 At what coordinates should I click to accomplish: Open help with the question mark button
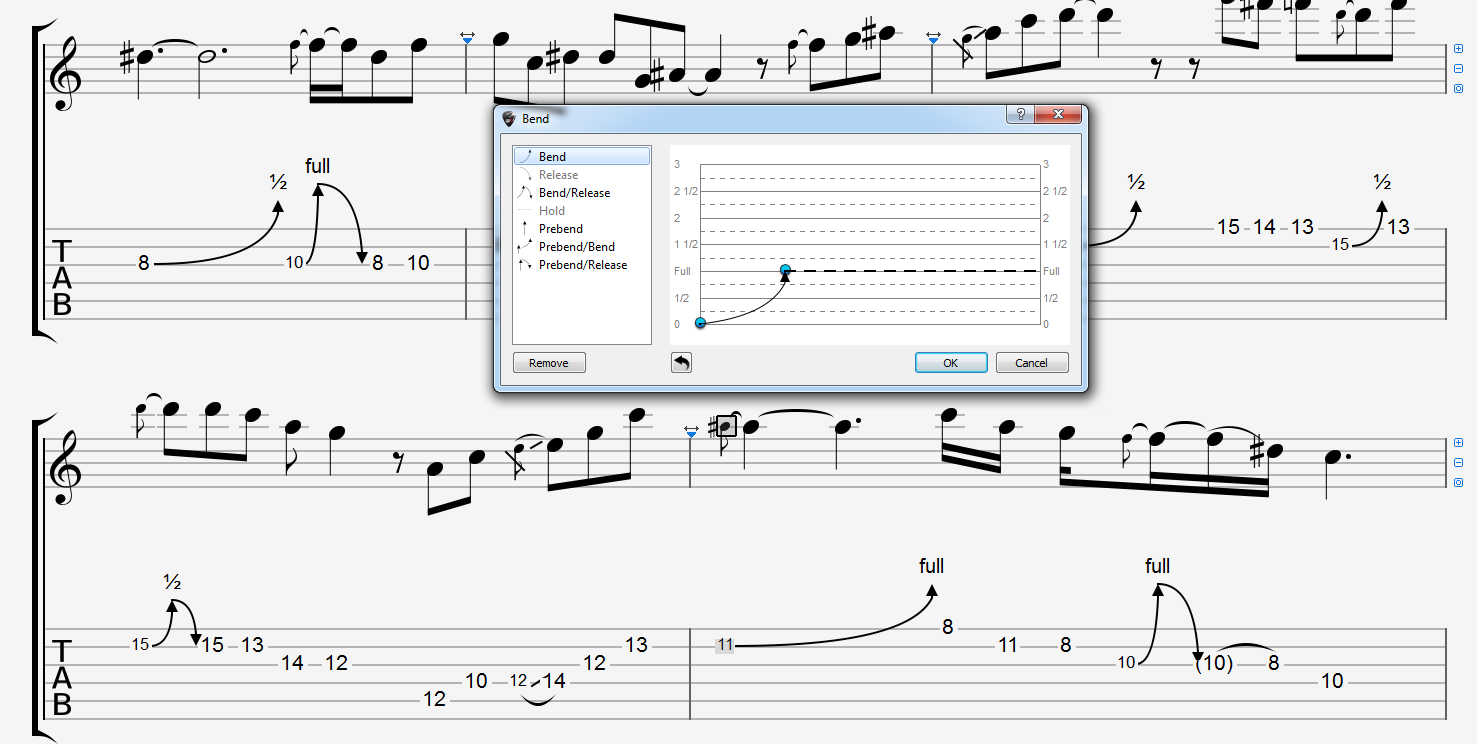click(x=1020, y=115)
